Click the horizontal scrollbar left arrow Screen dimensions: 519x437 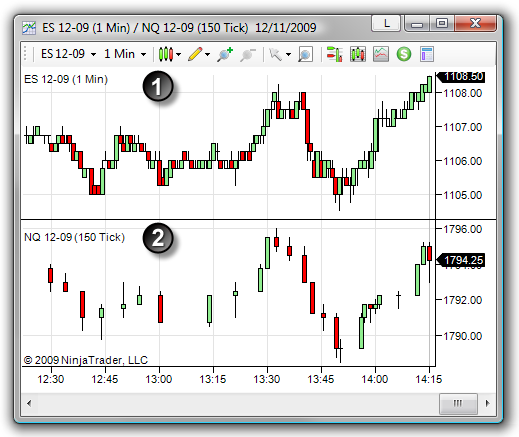point(29,403)
